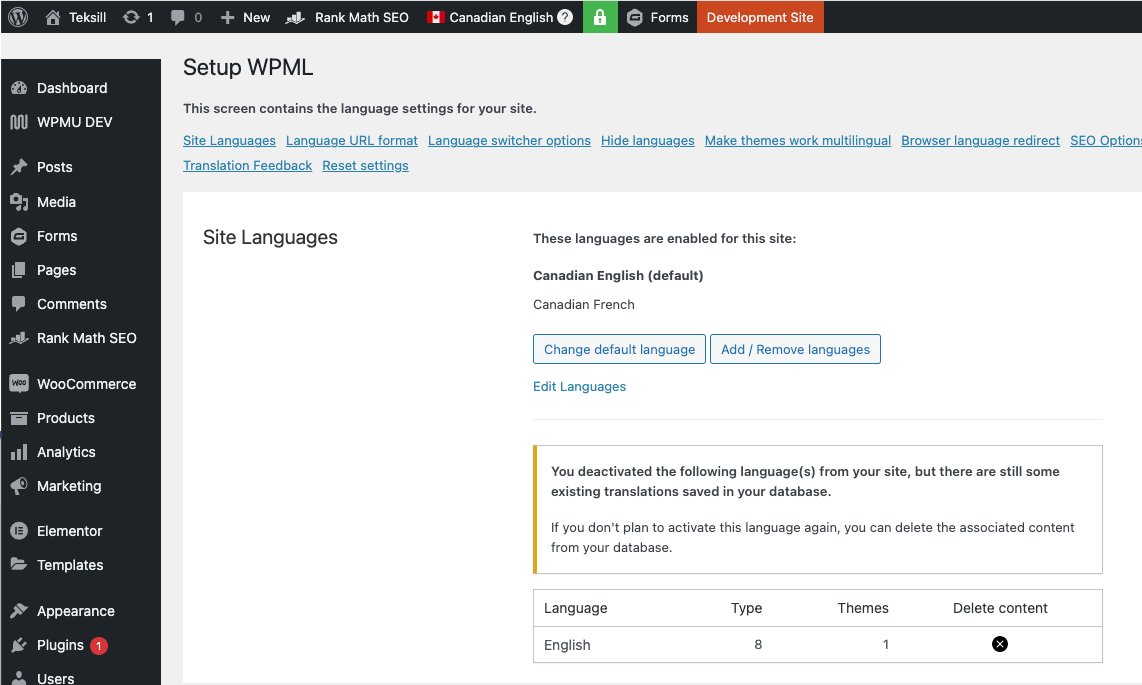Click the Canadian French language entry
The image size is (1142, 685).
[x=584, y=304]
